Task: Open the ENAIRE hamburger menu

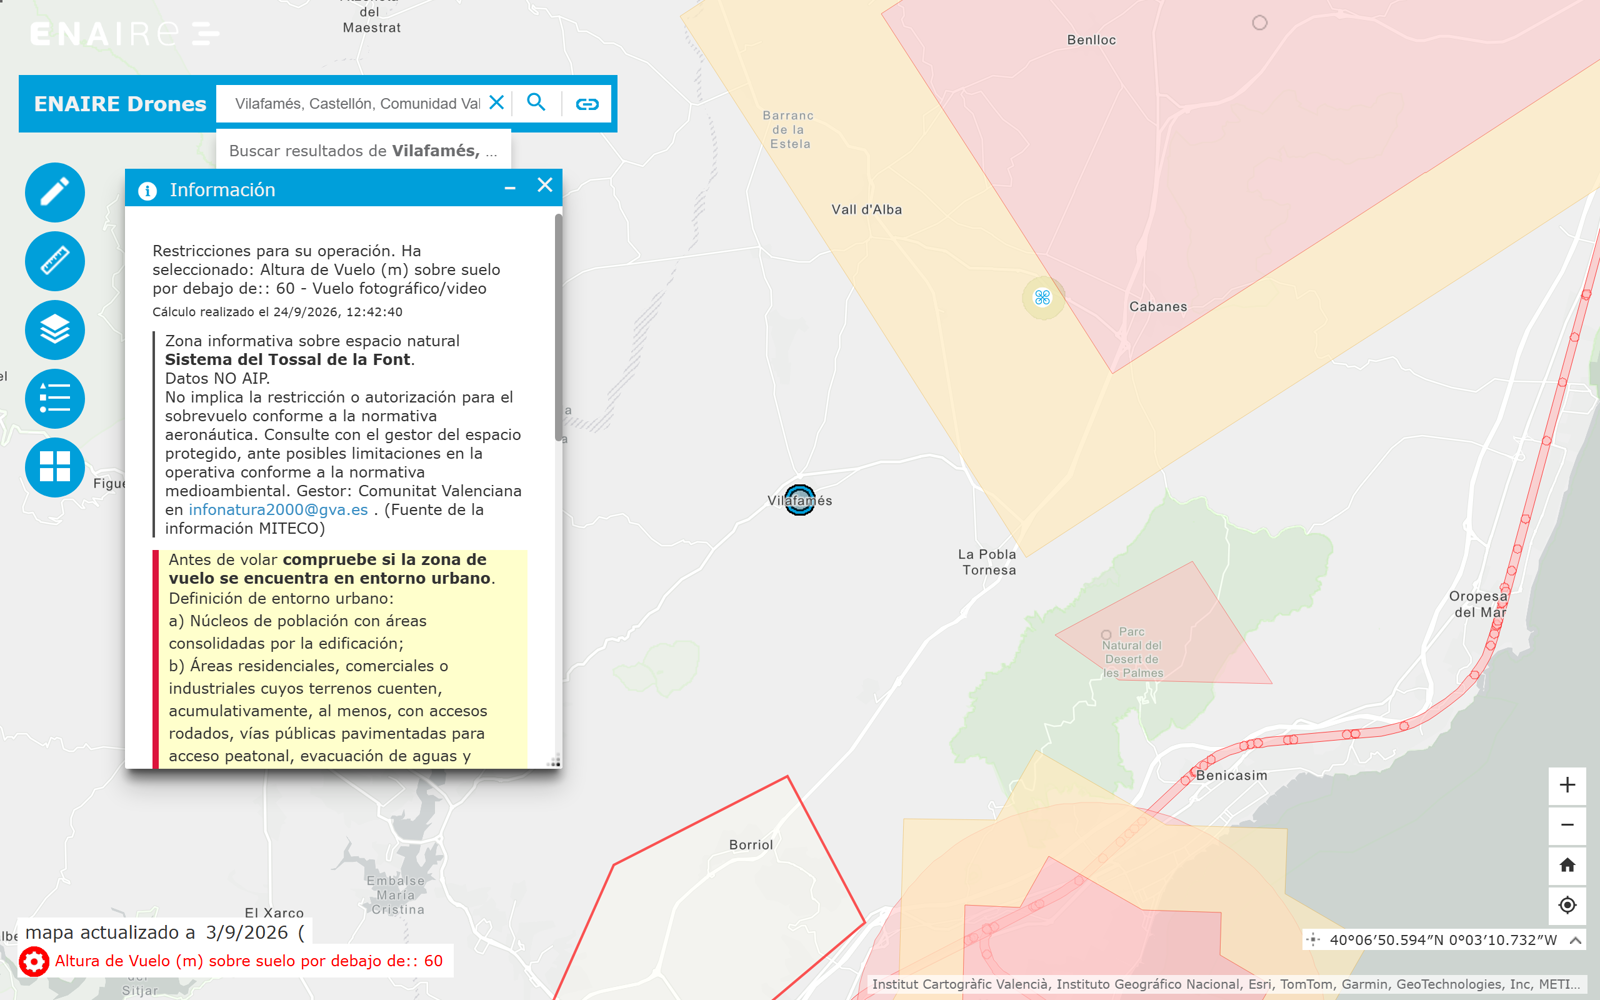Action: tap(206, 34)
